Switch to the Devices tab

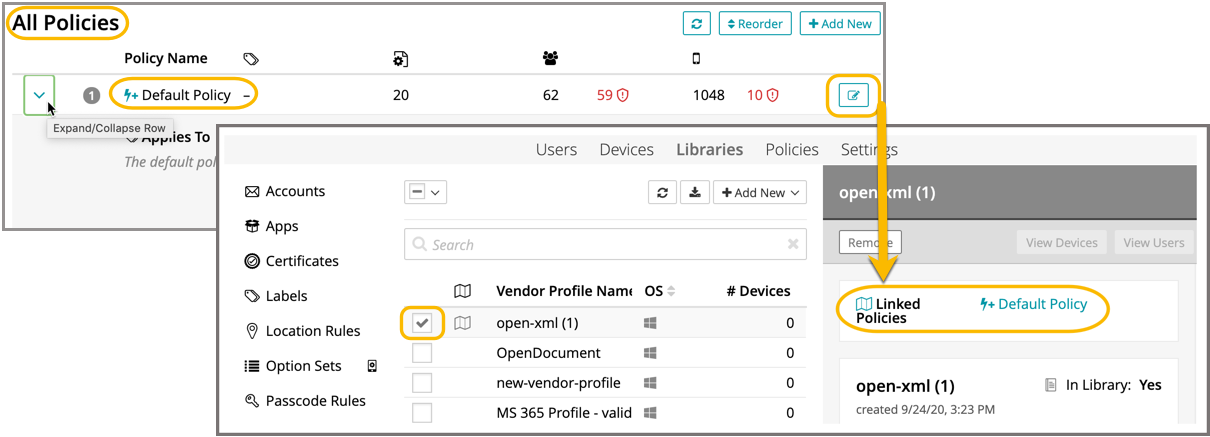click(x=626, y=149)
